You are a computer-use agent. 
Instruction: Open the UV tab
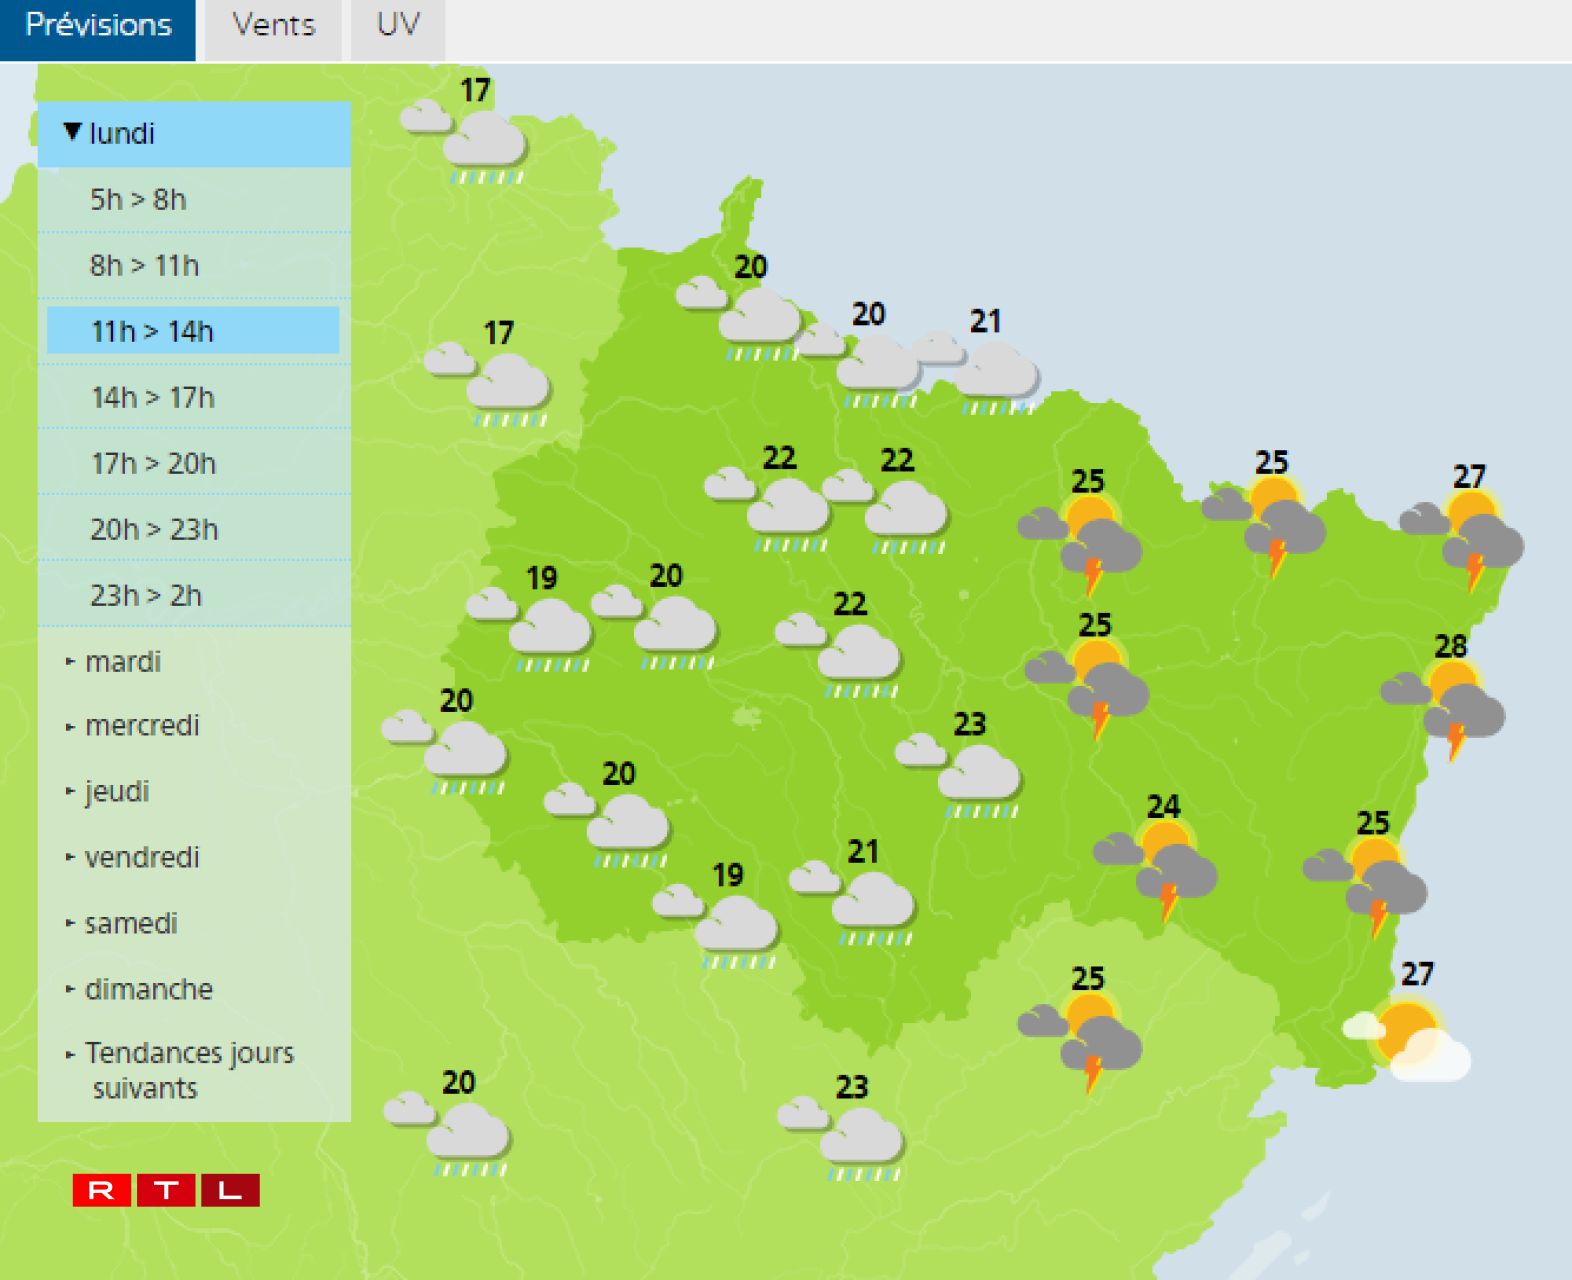click(x=397, y=26)
